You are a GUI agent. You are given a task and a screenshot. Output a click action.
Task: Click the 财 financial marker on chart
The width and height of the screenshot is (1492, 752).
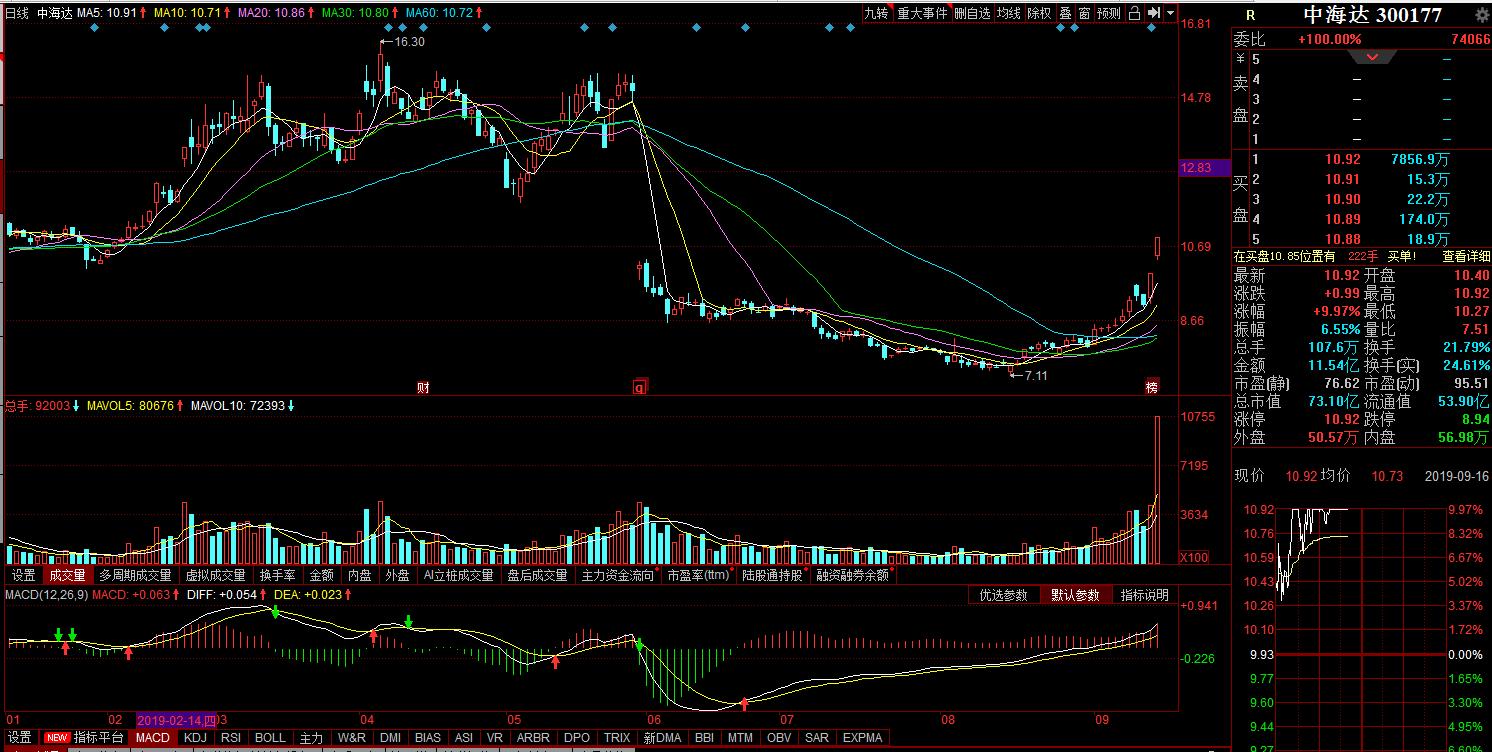point(422,387)
